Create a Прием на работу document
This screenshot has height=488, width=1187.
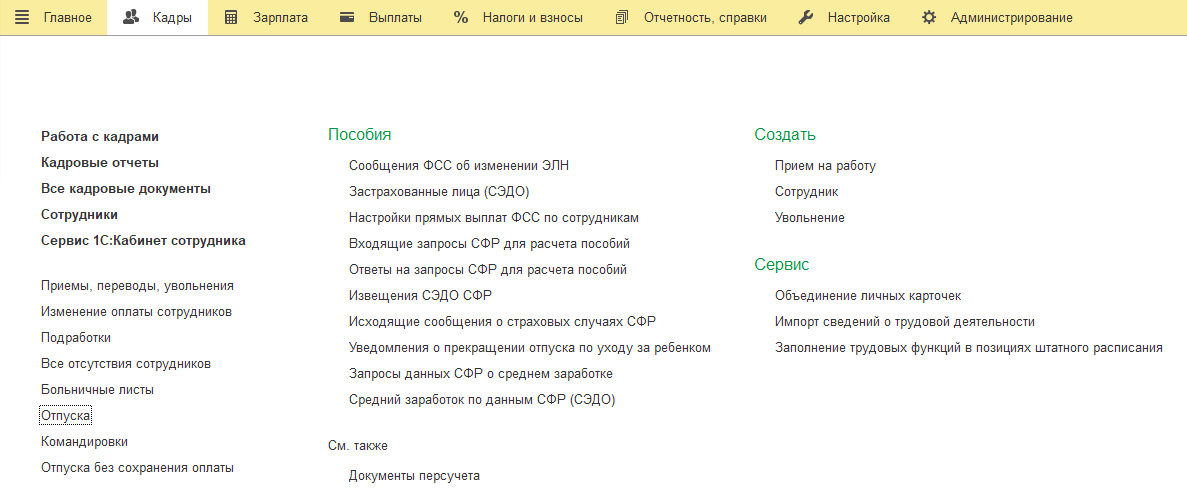(x=825, y=166)
